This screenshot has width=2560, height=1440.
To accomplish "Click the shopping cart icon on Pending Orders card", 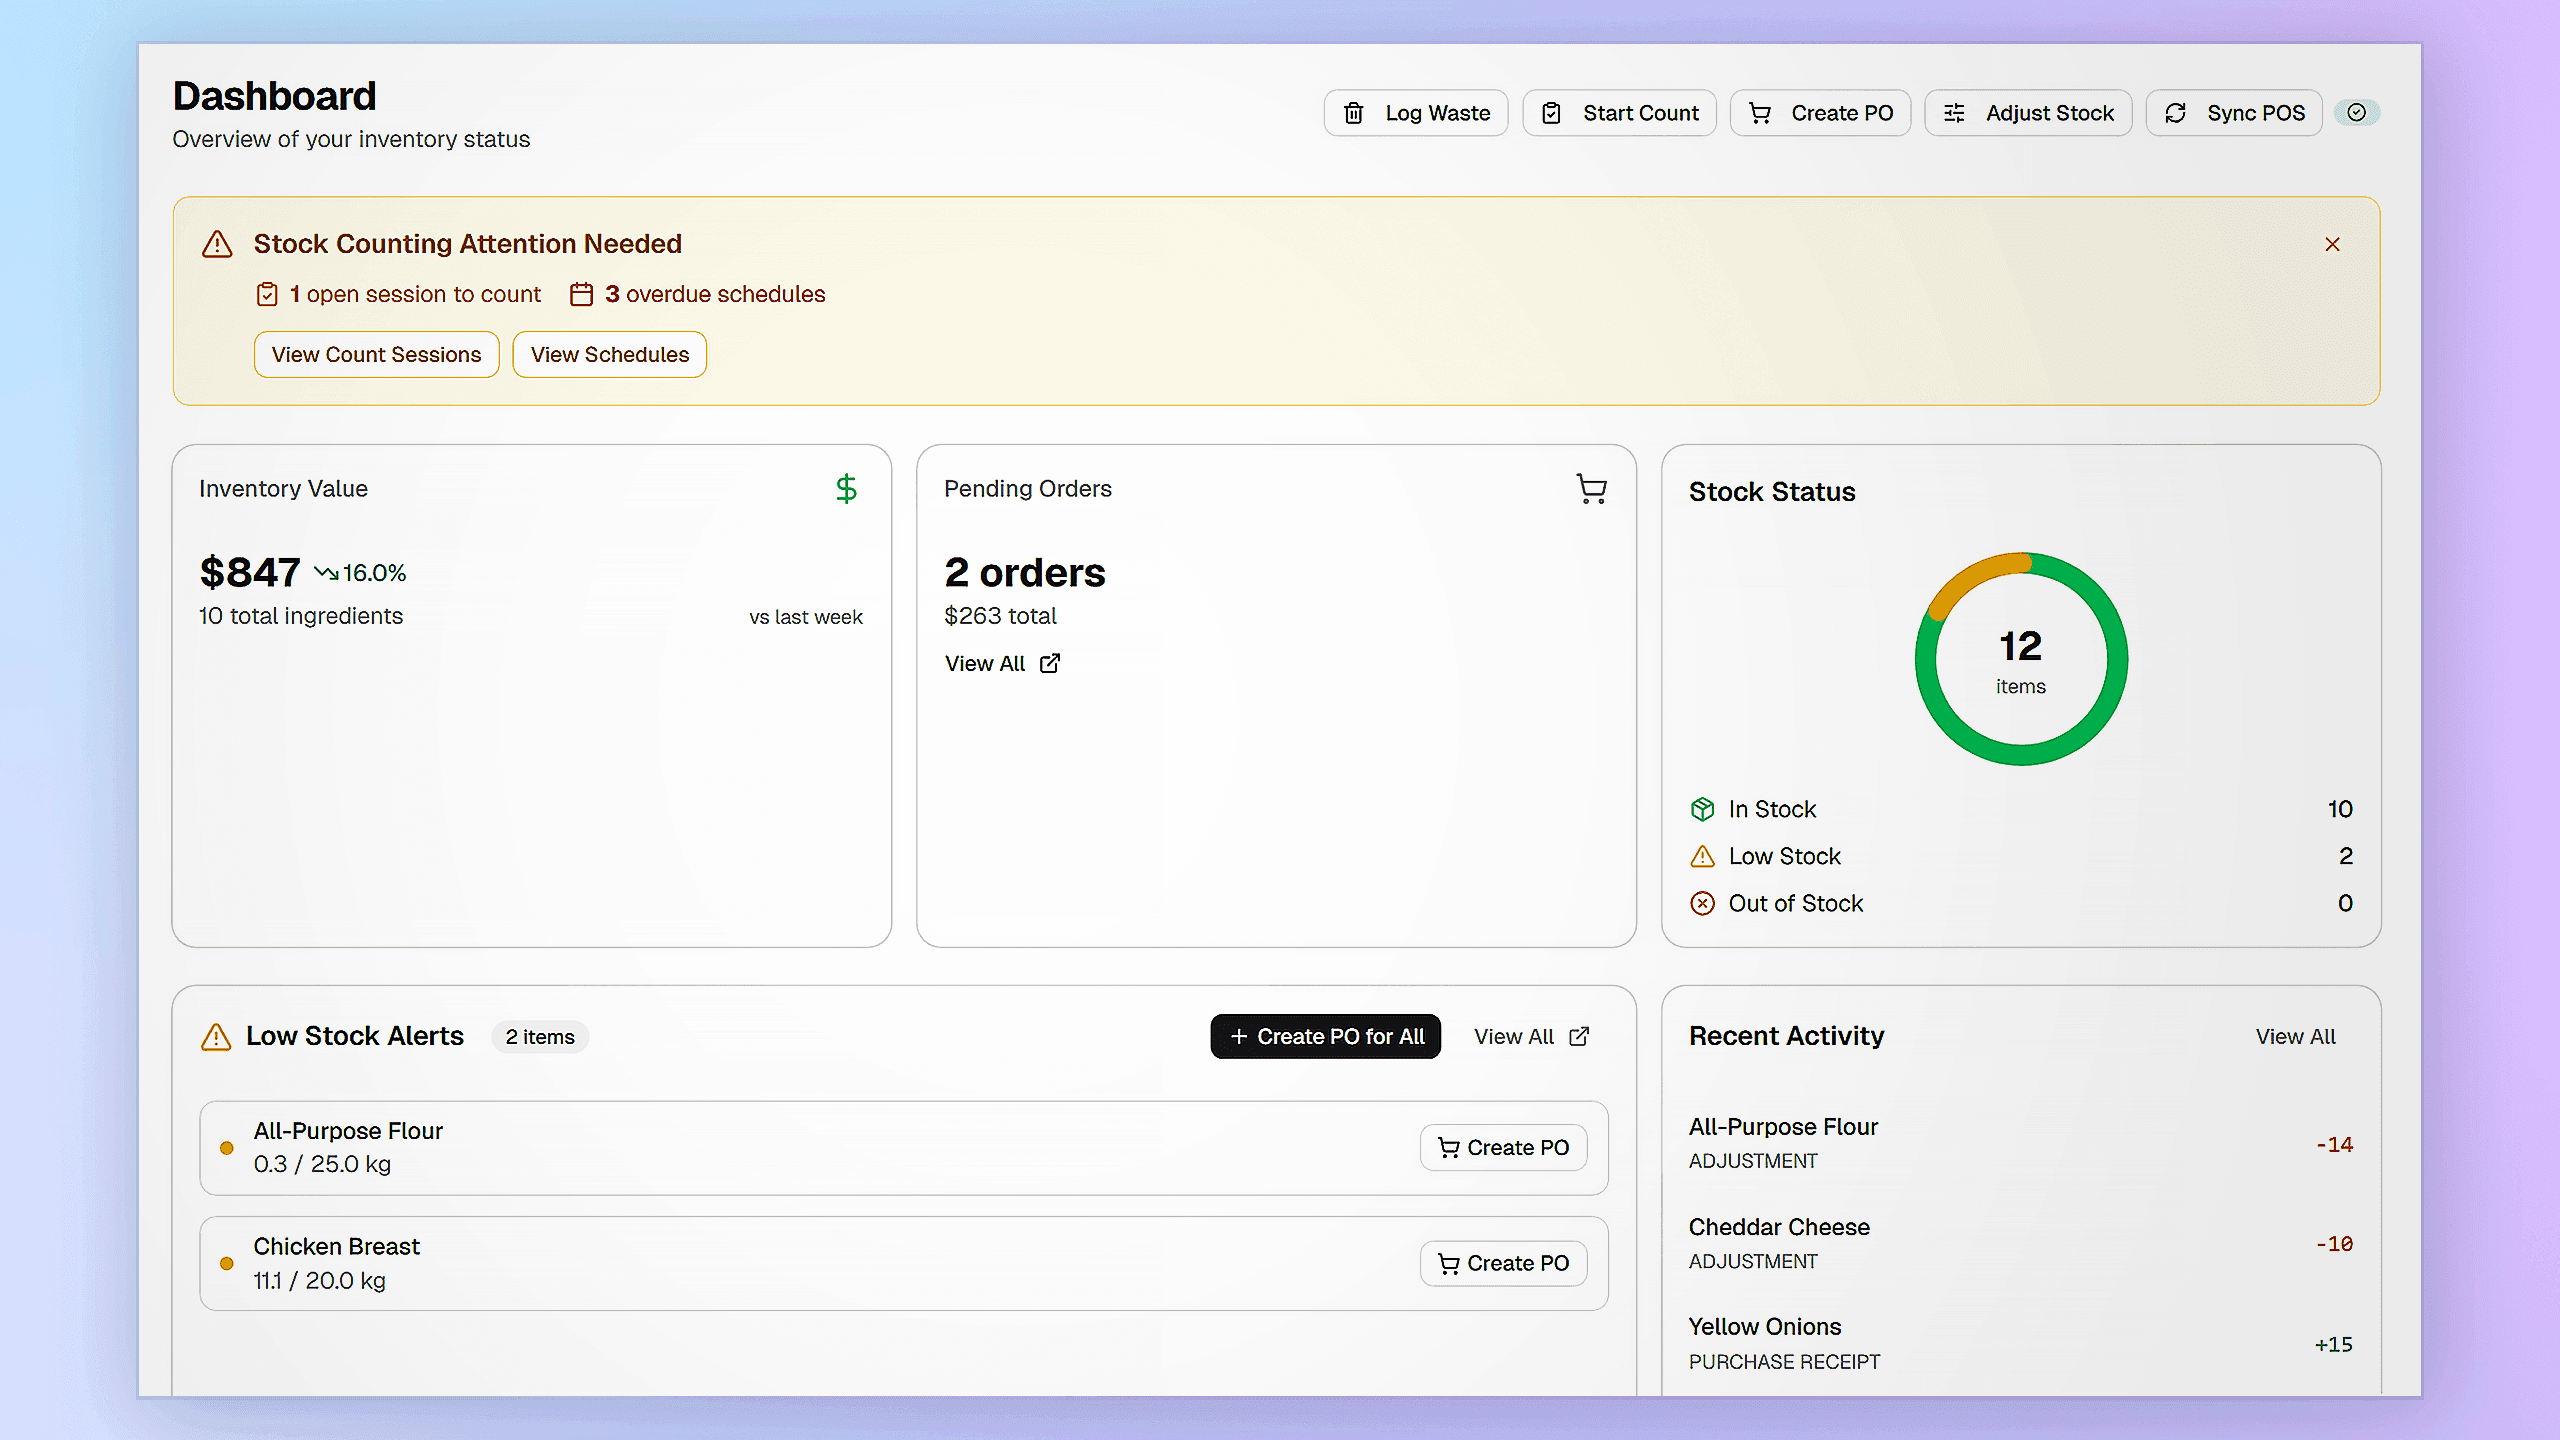I will 1592,488.
